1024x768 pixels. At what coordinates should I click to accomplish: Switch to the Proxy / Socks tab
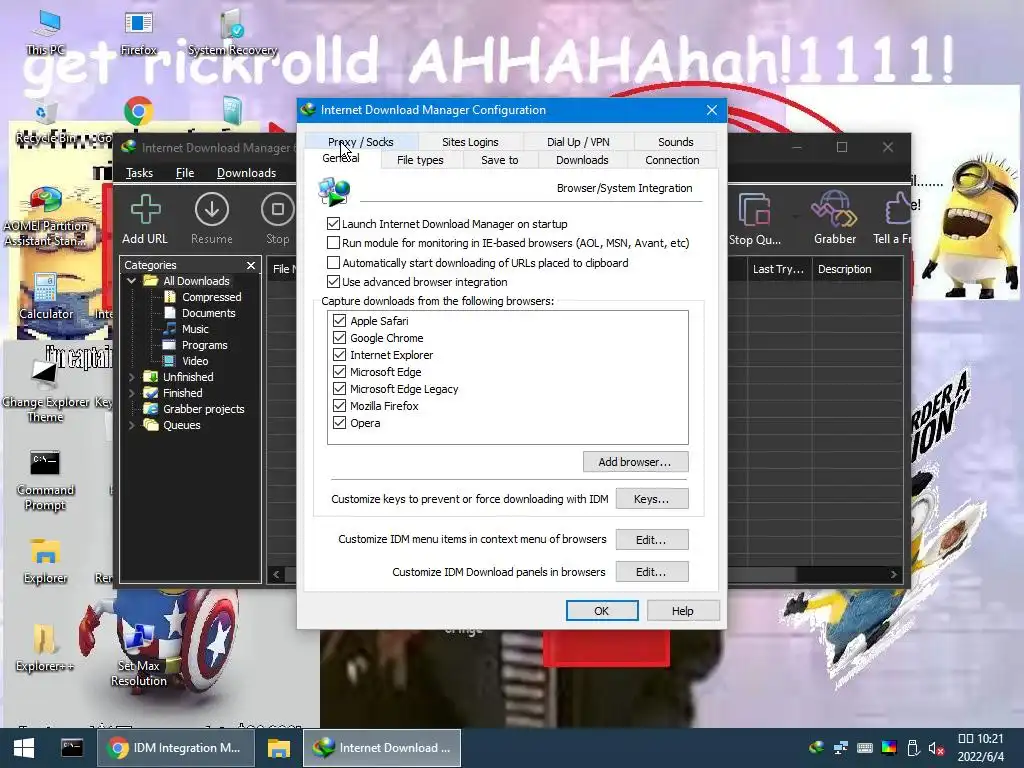pos(360,142)
